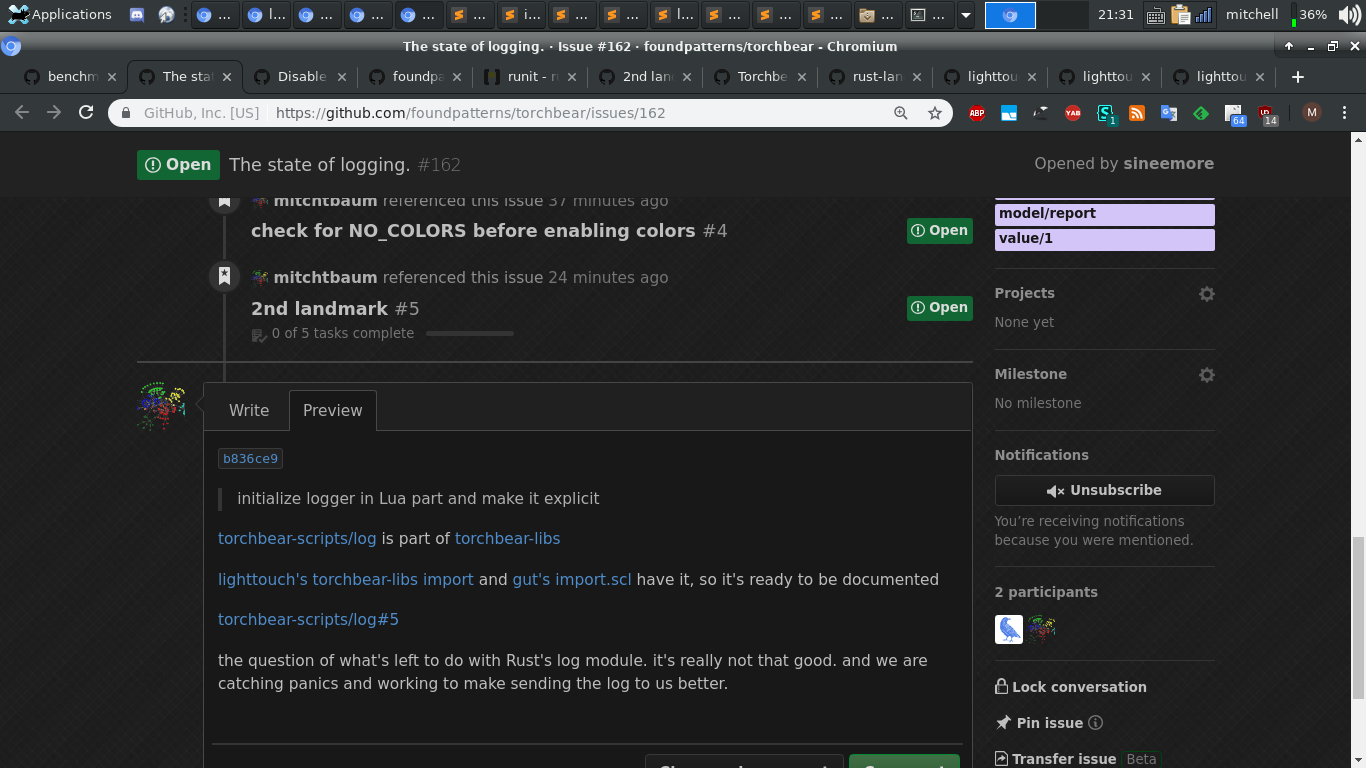Click Transfer issue link

pos(1054,759)
